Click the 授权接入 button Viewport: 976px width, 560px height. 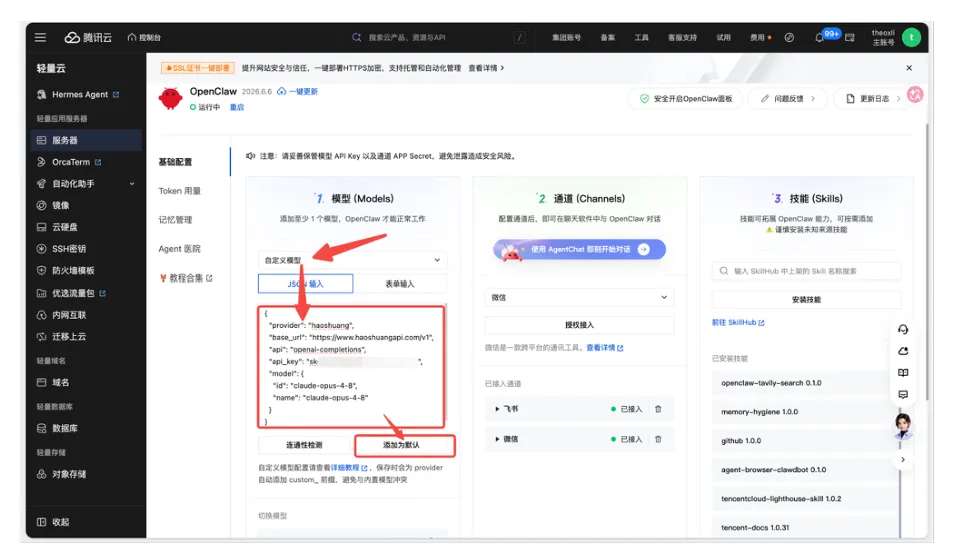(x=579, y=325)
